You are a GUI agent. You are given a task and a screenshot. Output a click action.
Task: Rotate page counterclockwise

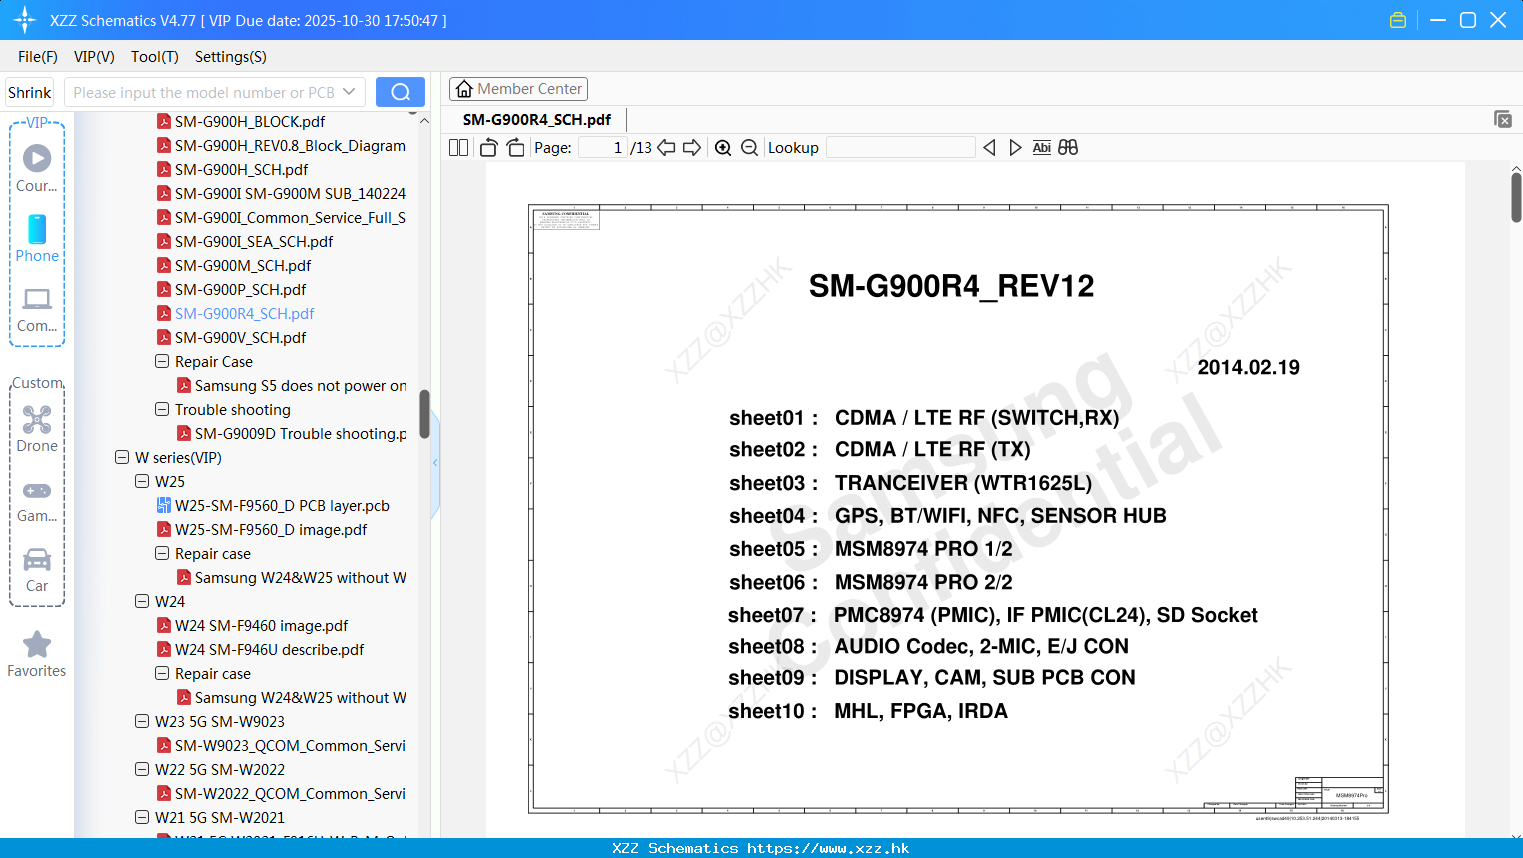click(x=488, y=147)
